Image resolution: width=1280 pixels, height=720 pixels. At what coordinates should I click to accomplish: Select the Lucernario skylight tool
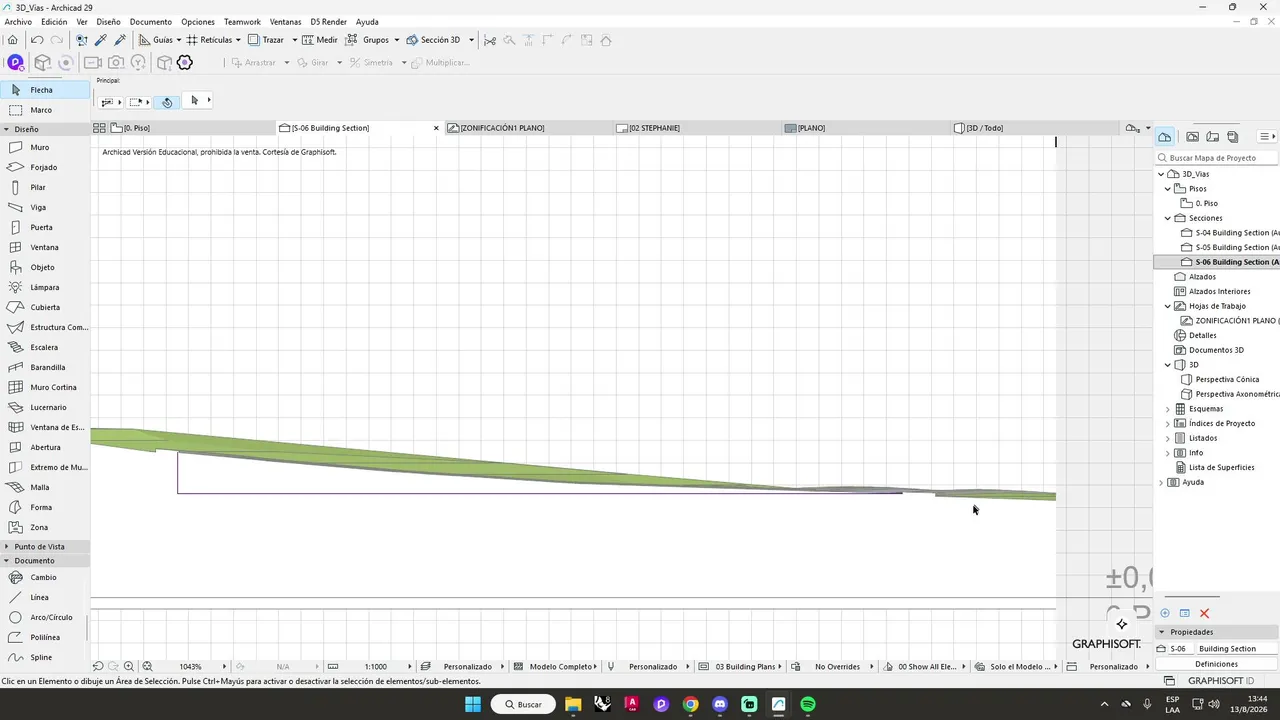tap(44, 407)
